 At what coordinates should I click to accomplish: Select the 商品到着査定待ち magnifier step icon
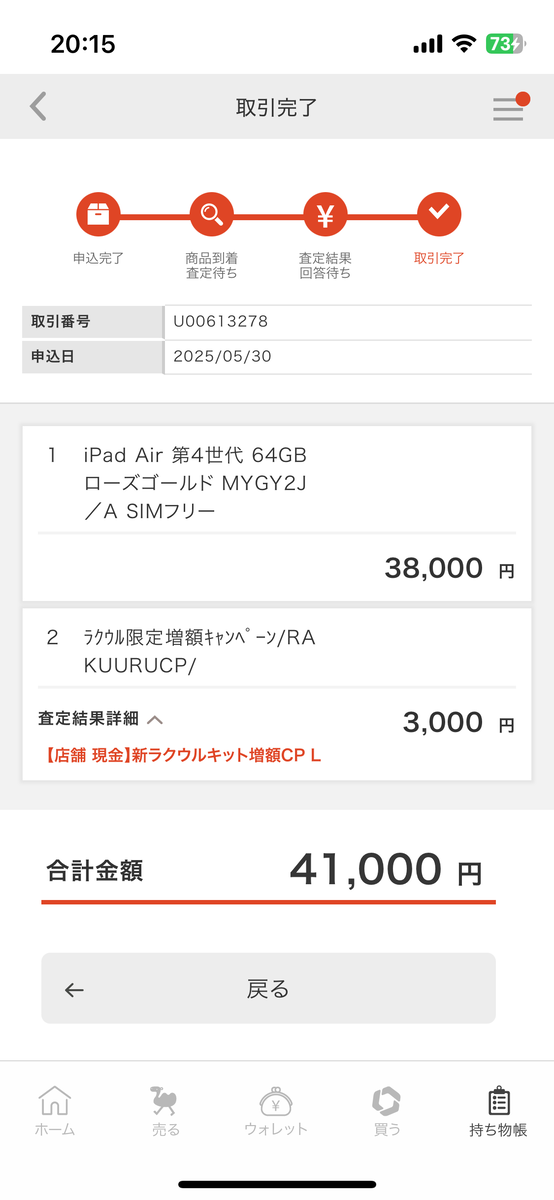click(x=211, y=213)
